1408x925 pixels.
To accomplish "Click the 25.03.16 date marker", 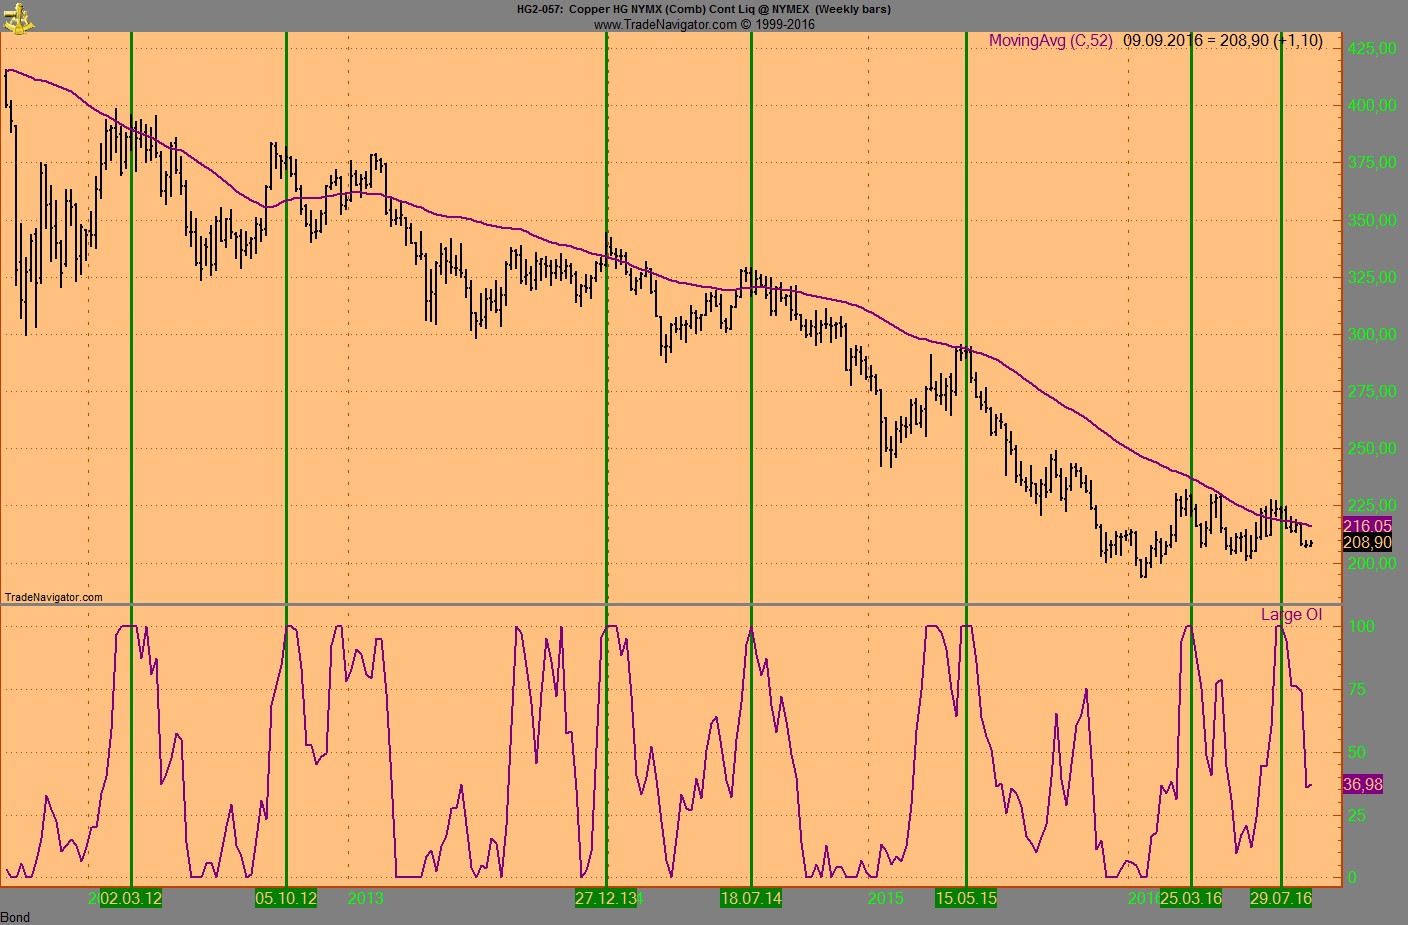I will pyautogui.click(x=1191, y=898).
